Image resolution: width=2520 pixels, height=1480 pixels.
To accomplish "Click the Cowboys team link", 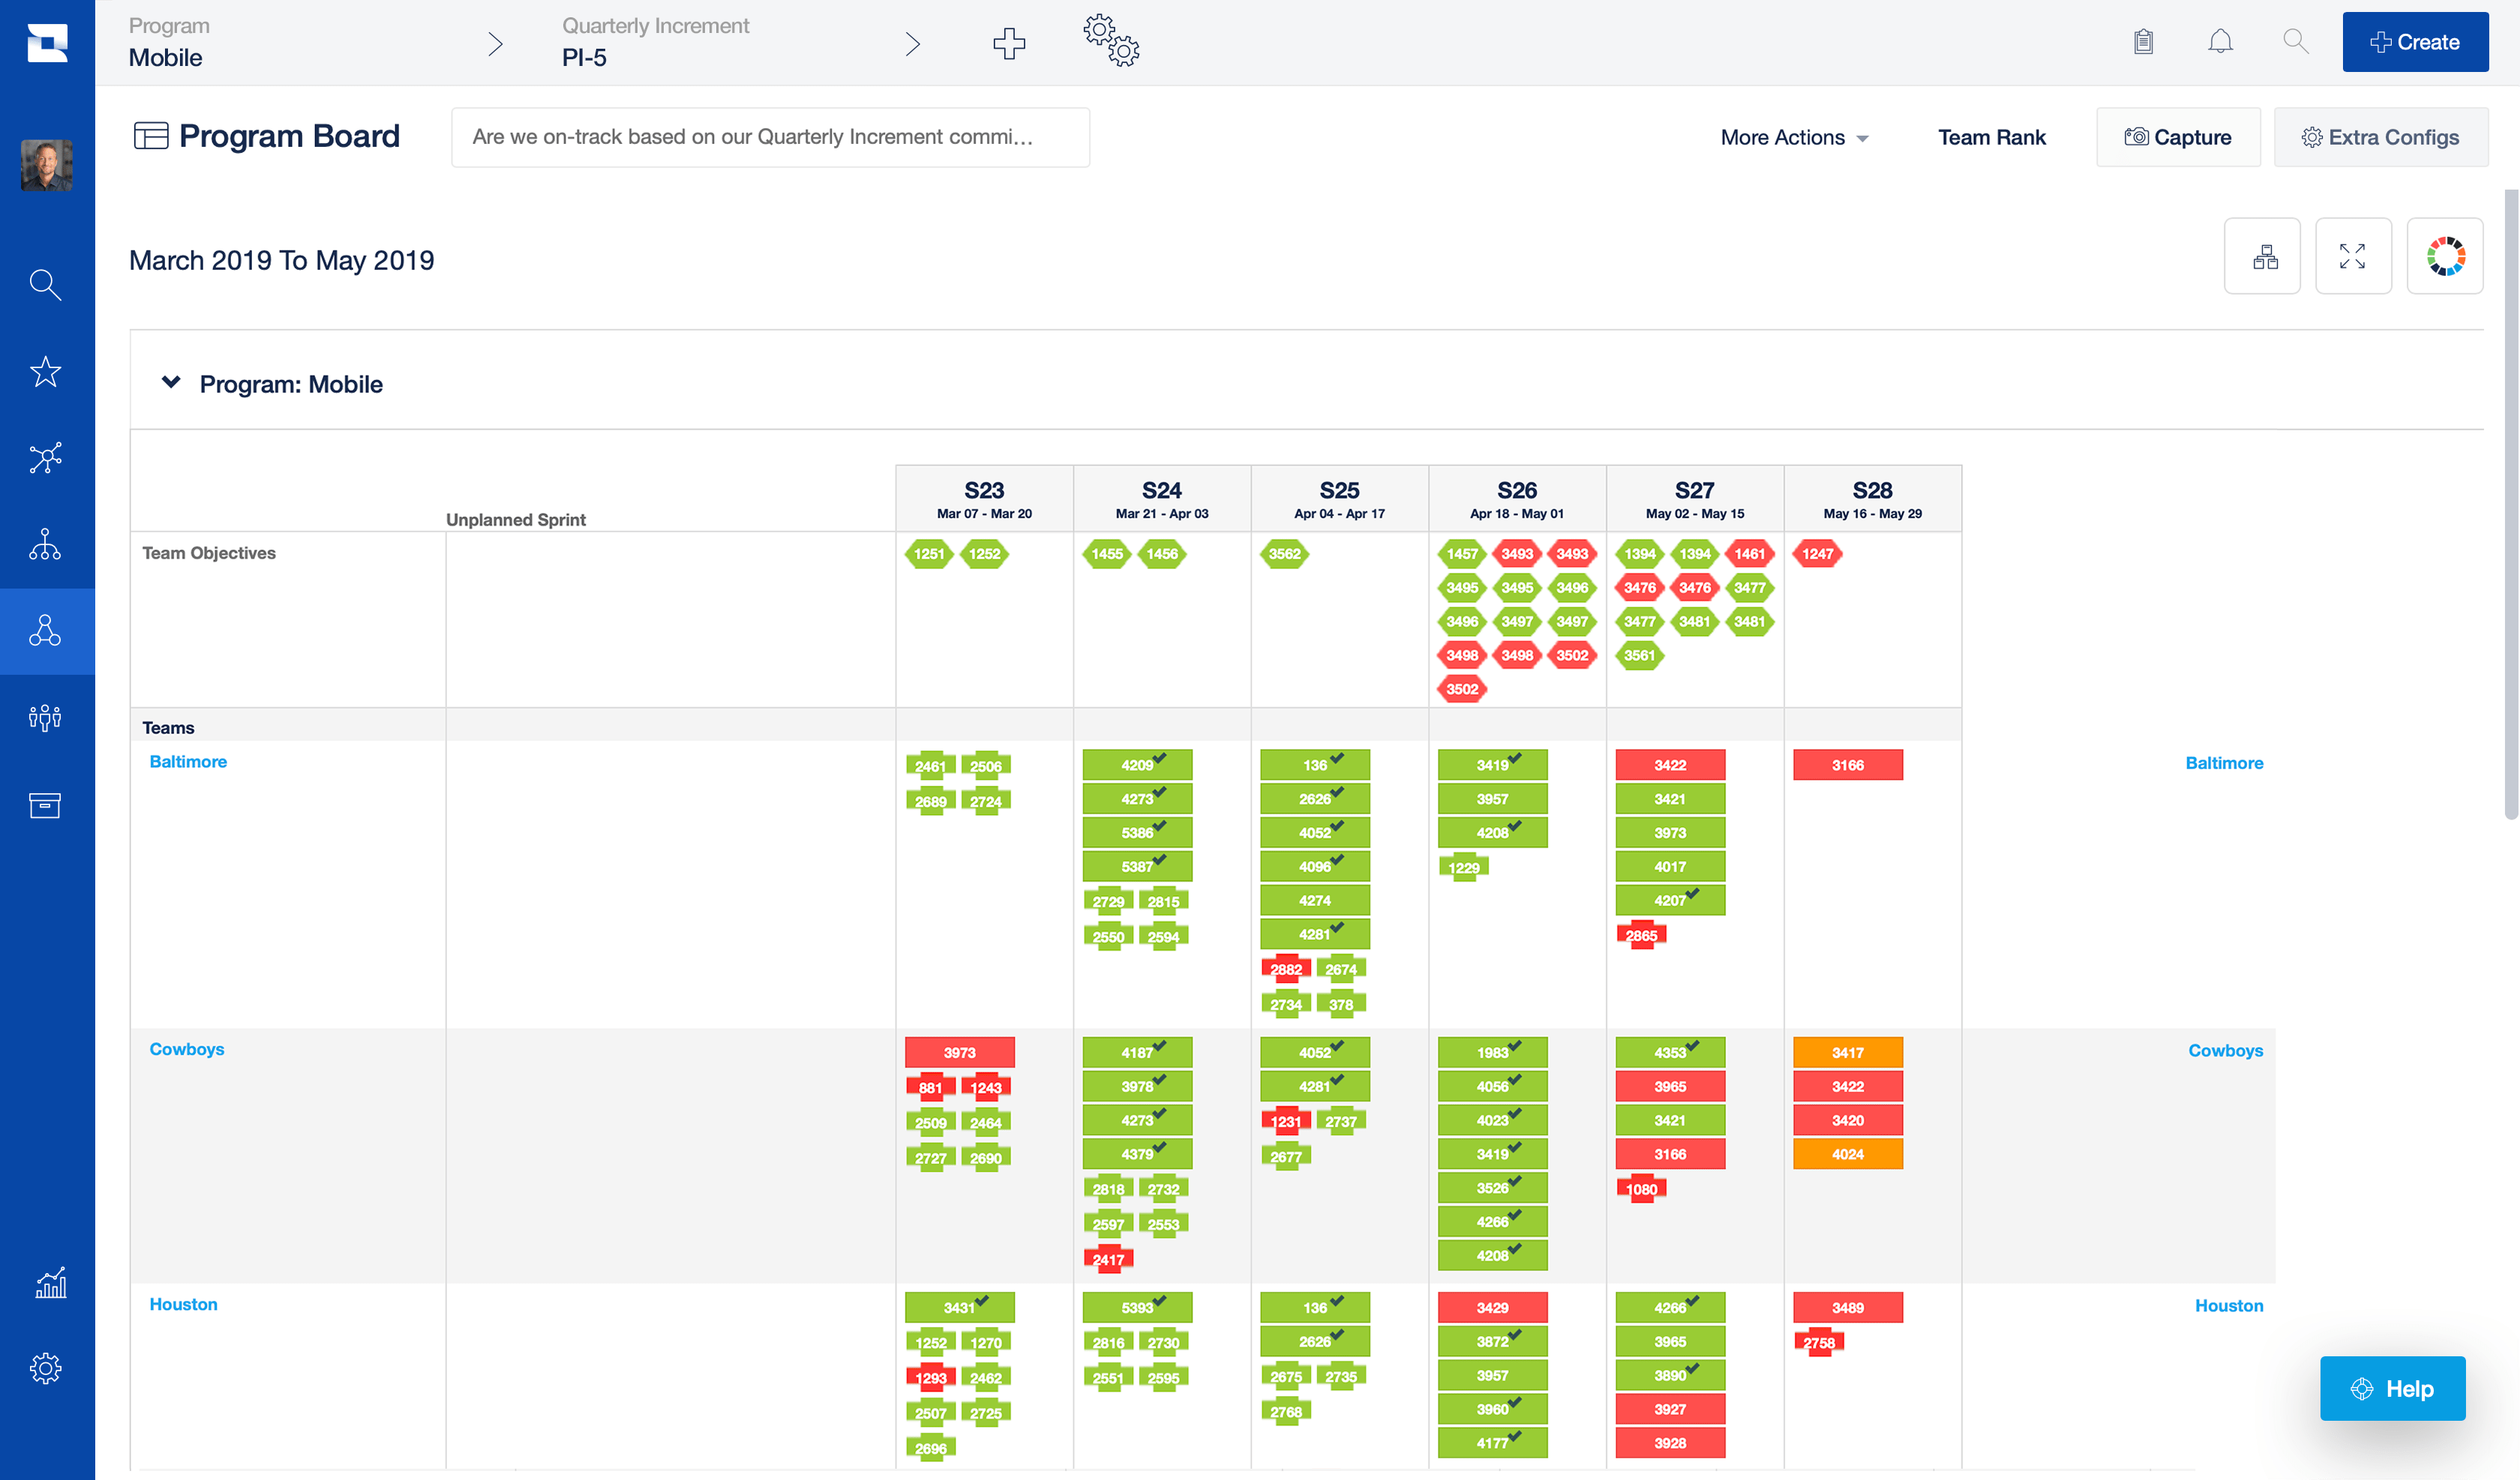I will point(185,1048).
